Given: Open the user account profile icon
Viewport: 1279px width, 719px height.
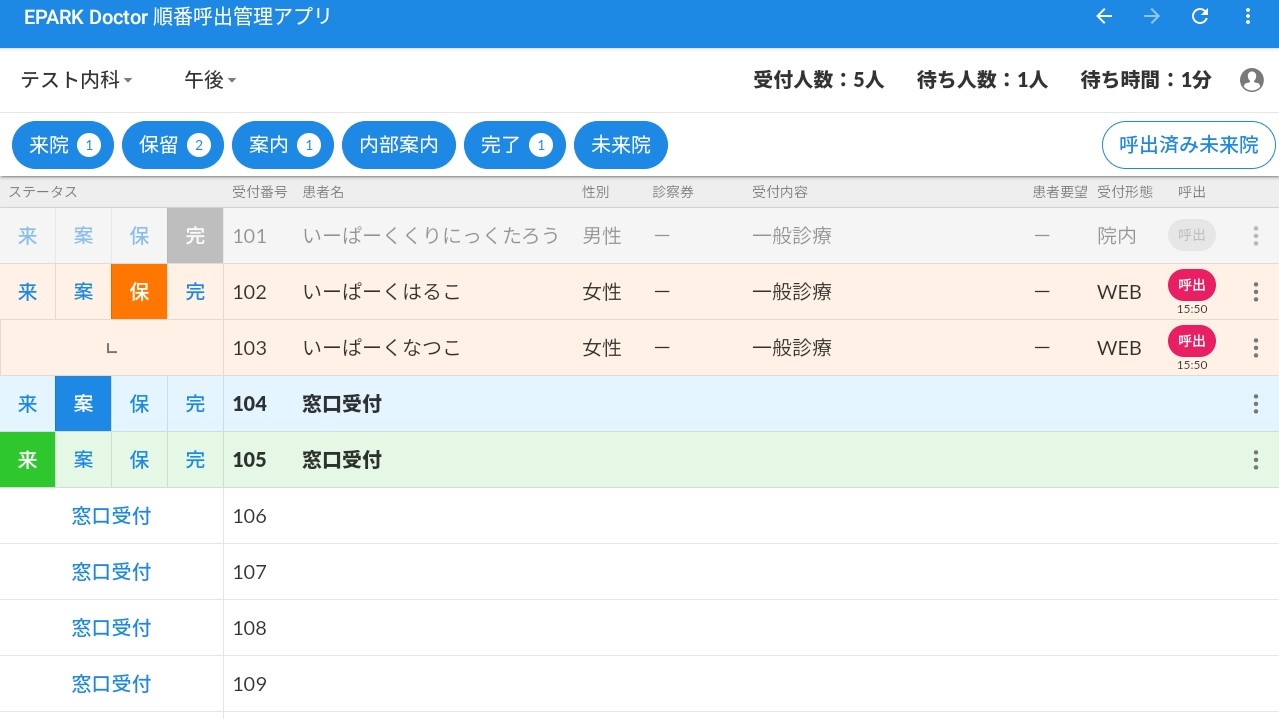Looking at the screenshot, I should click(1251, 80).
